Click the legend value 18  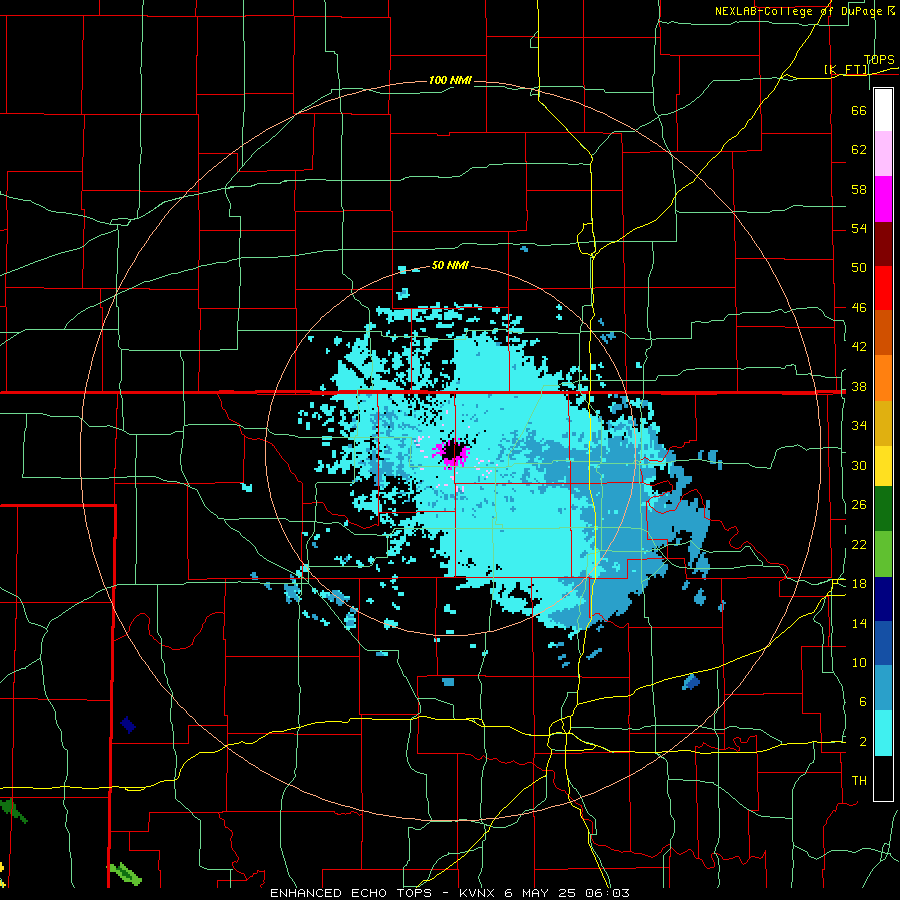[x=859, y=584]
